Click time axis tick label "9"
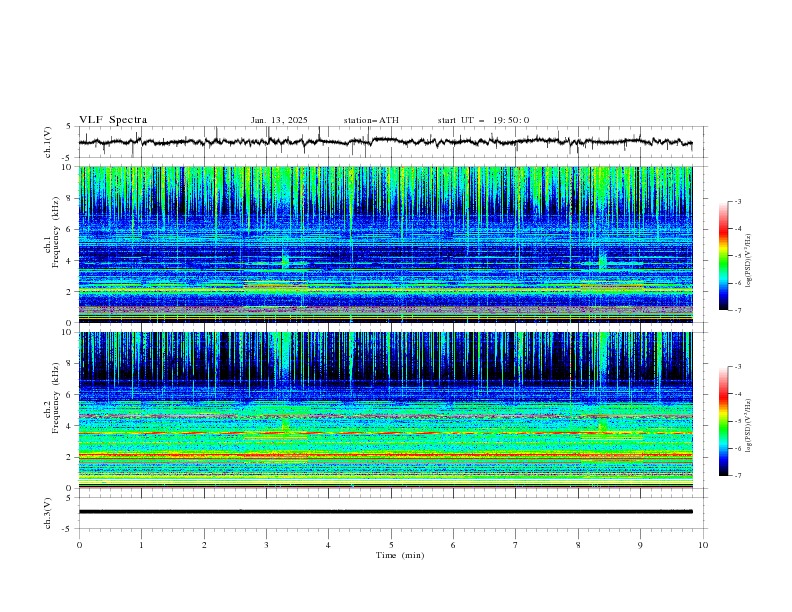Screen dimensions: 792x612 point(640,545)
